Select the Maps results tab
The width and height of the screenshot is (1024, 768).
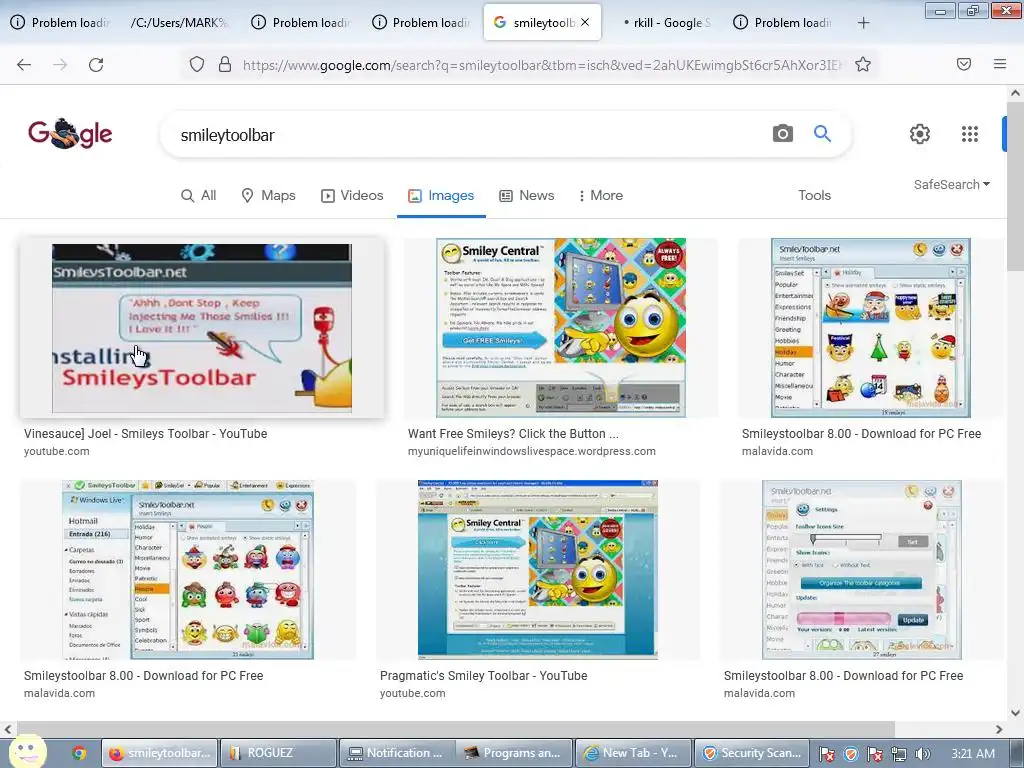click(x=268, y=195)
